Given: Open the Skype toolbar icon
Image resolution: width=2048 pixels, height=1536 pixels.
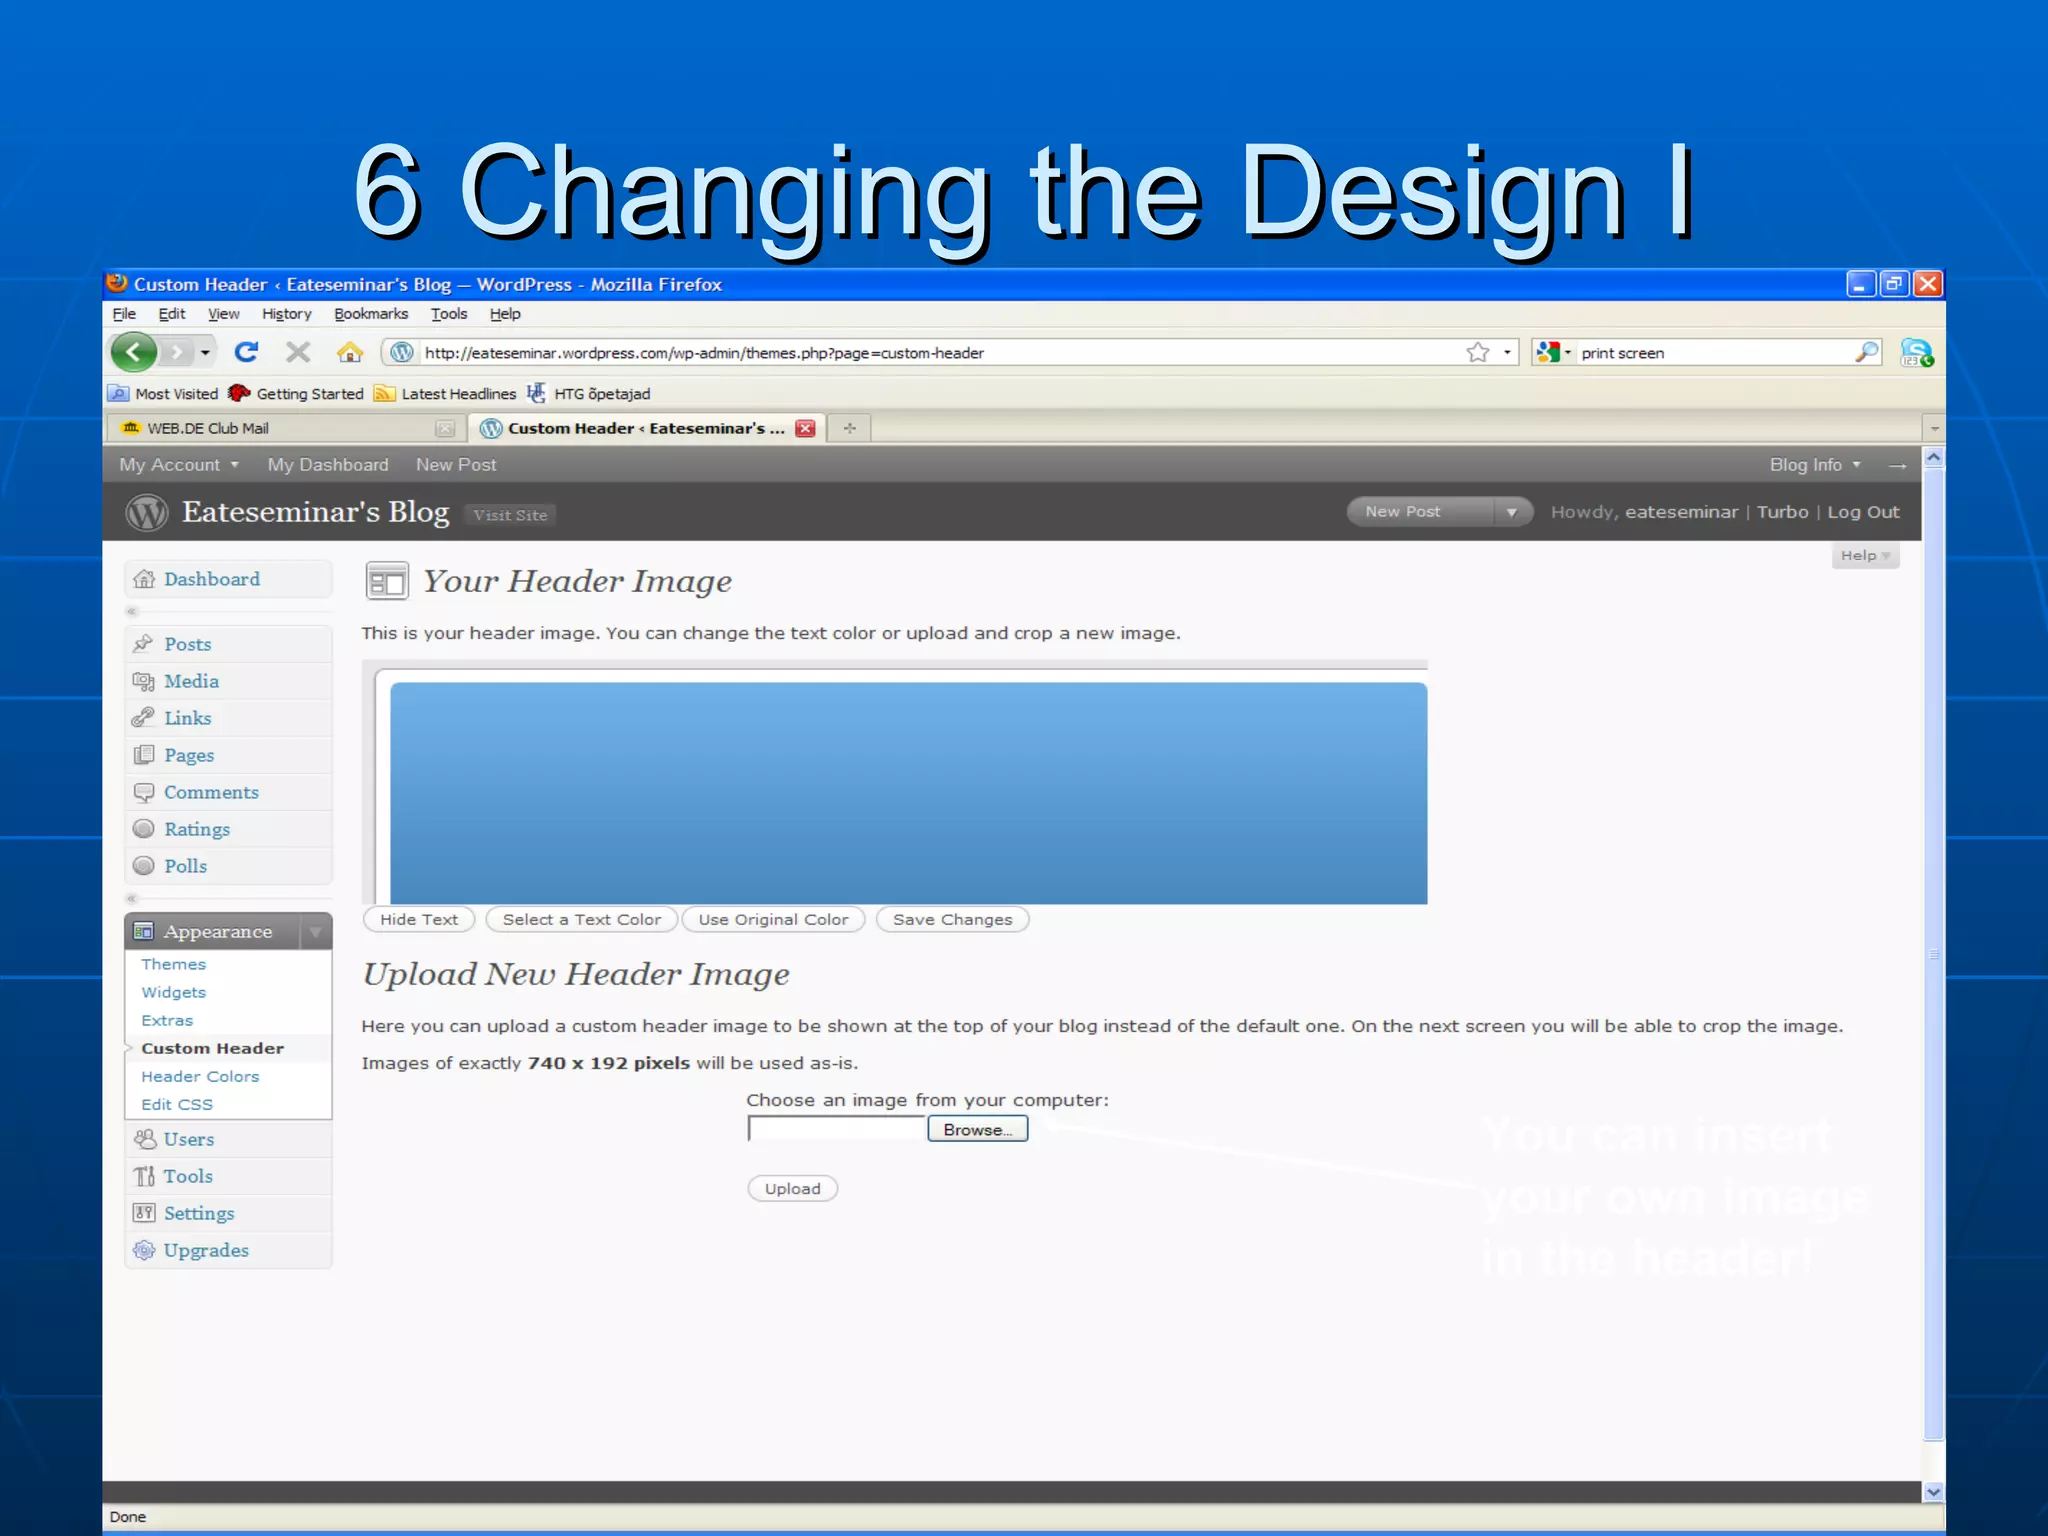Looking at the screenshot, I should (x=1916, y=353).
